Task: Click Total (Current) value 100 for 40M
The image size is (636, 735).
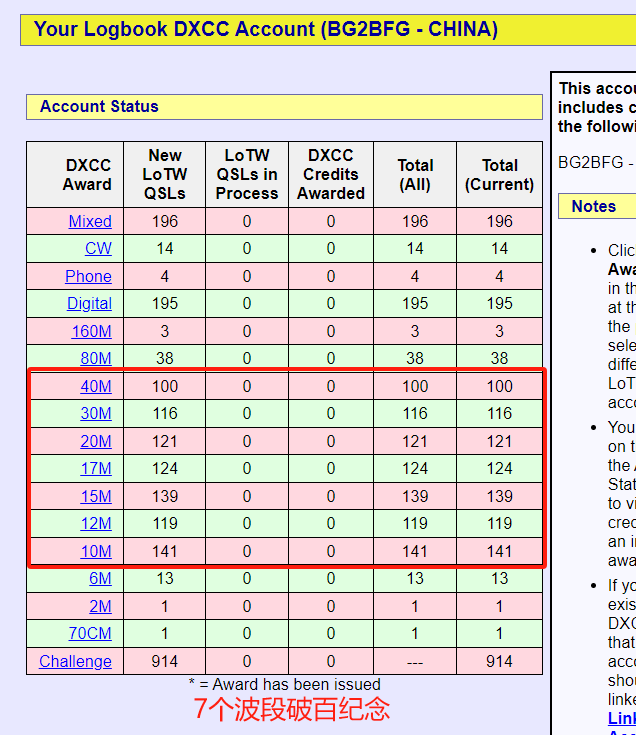Action: [x=499, y=386]
